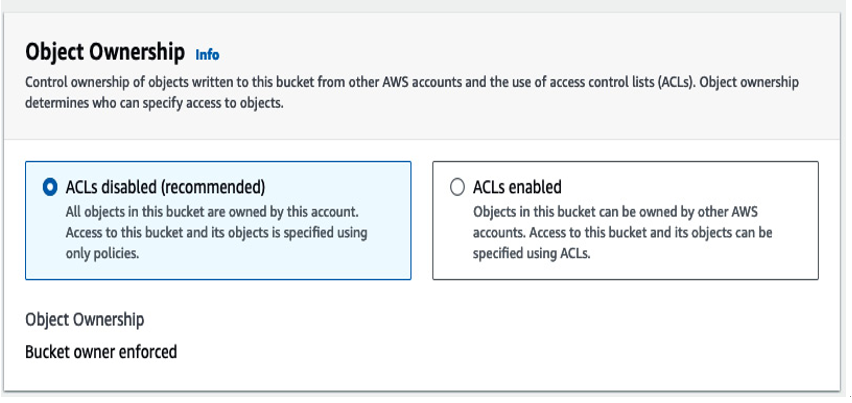Click the 'ACLs disabled (recommended)' label text

pyautogui.click(x=165, y=187)
